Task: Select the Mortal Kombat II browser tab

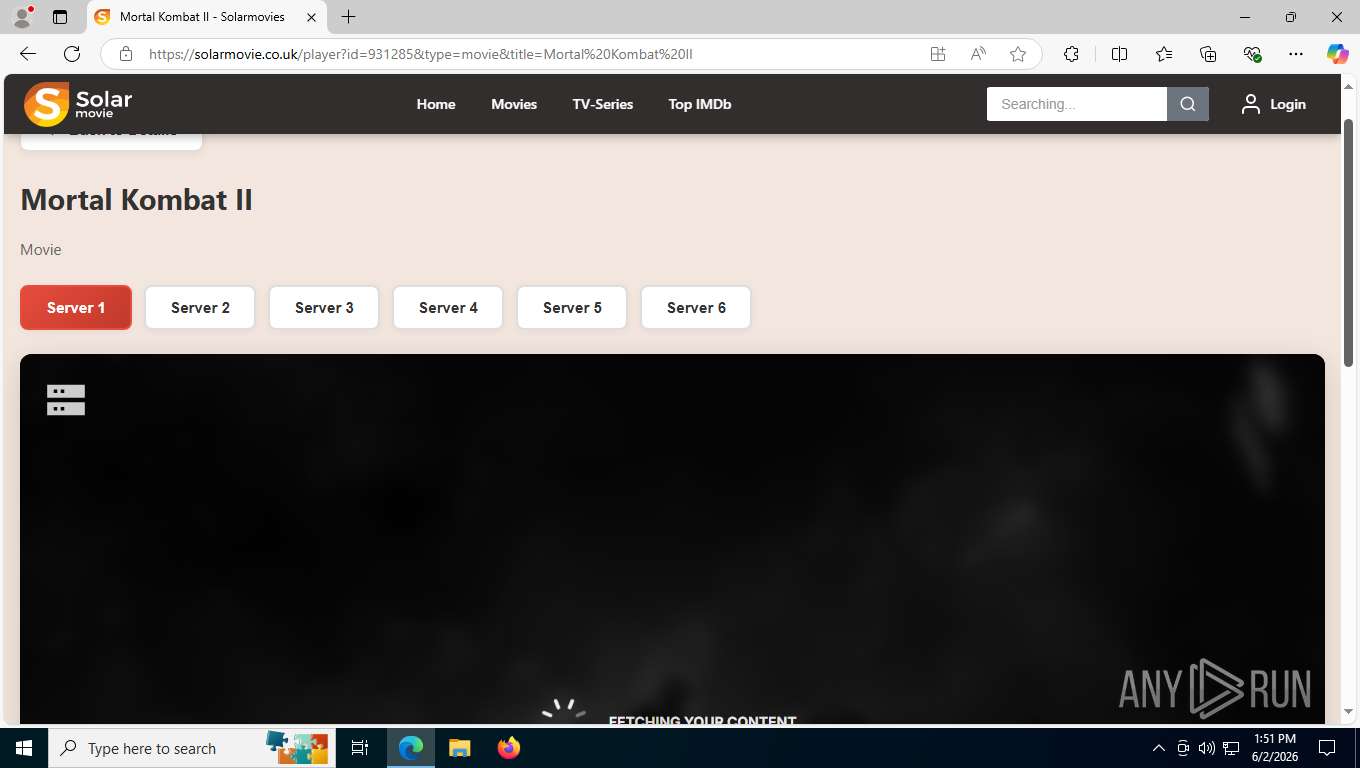Action: pyautogui.click(x=207, y=17)
